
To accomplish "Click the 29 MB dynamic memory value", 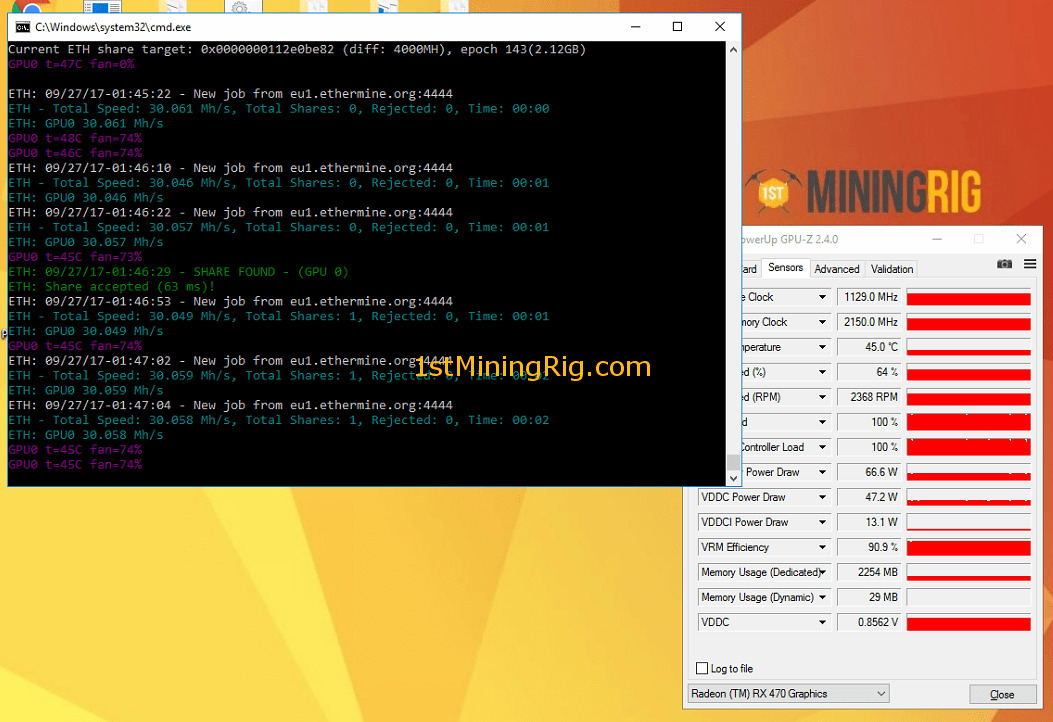I will [x=869, y=597].
